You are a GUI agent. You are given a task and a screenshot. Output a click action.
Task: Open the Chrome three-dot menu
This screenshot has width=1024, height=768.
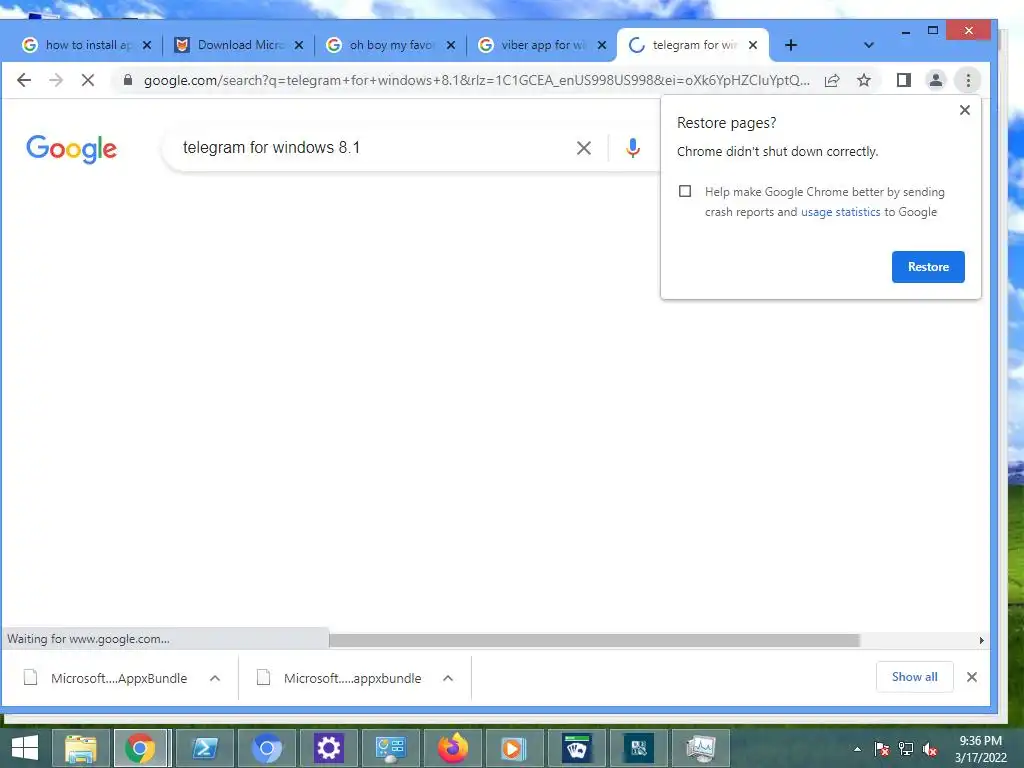click(968, 80)
